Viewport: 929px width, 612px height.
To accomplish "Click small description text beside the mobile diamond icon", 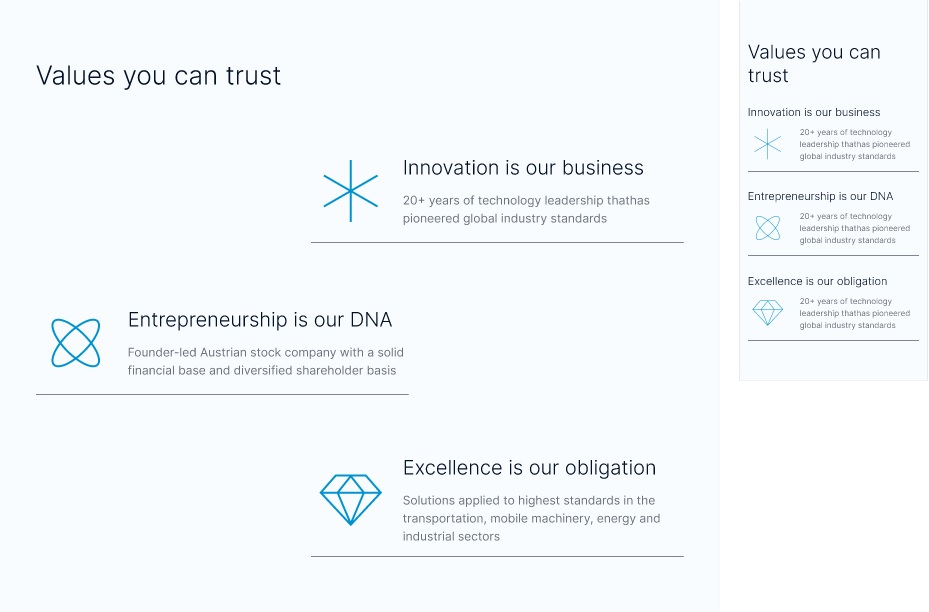I will pyautogui.click(x=854, y=313).
